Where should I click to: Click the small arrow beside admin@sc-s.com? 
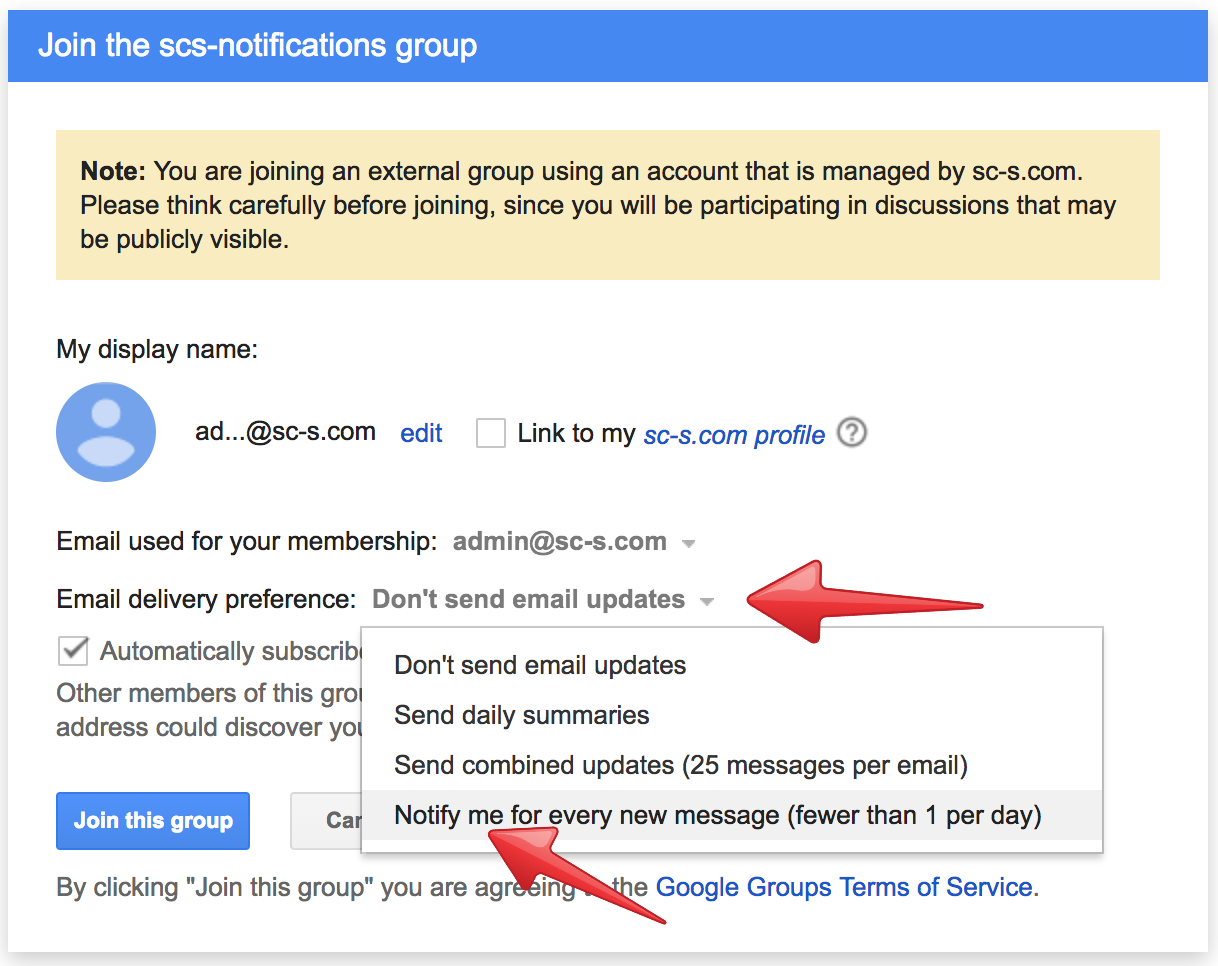tap(688, 544)
